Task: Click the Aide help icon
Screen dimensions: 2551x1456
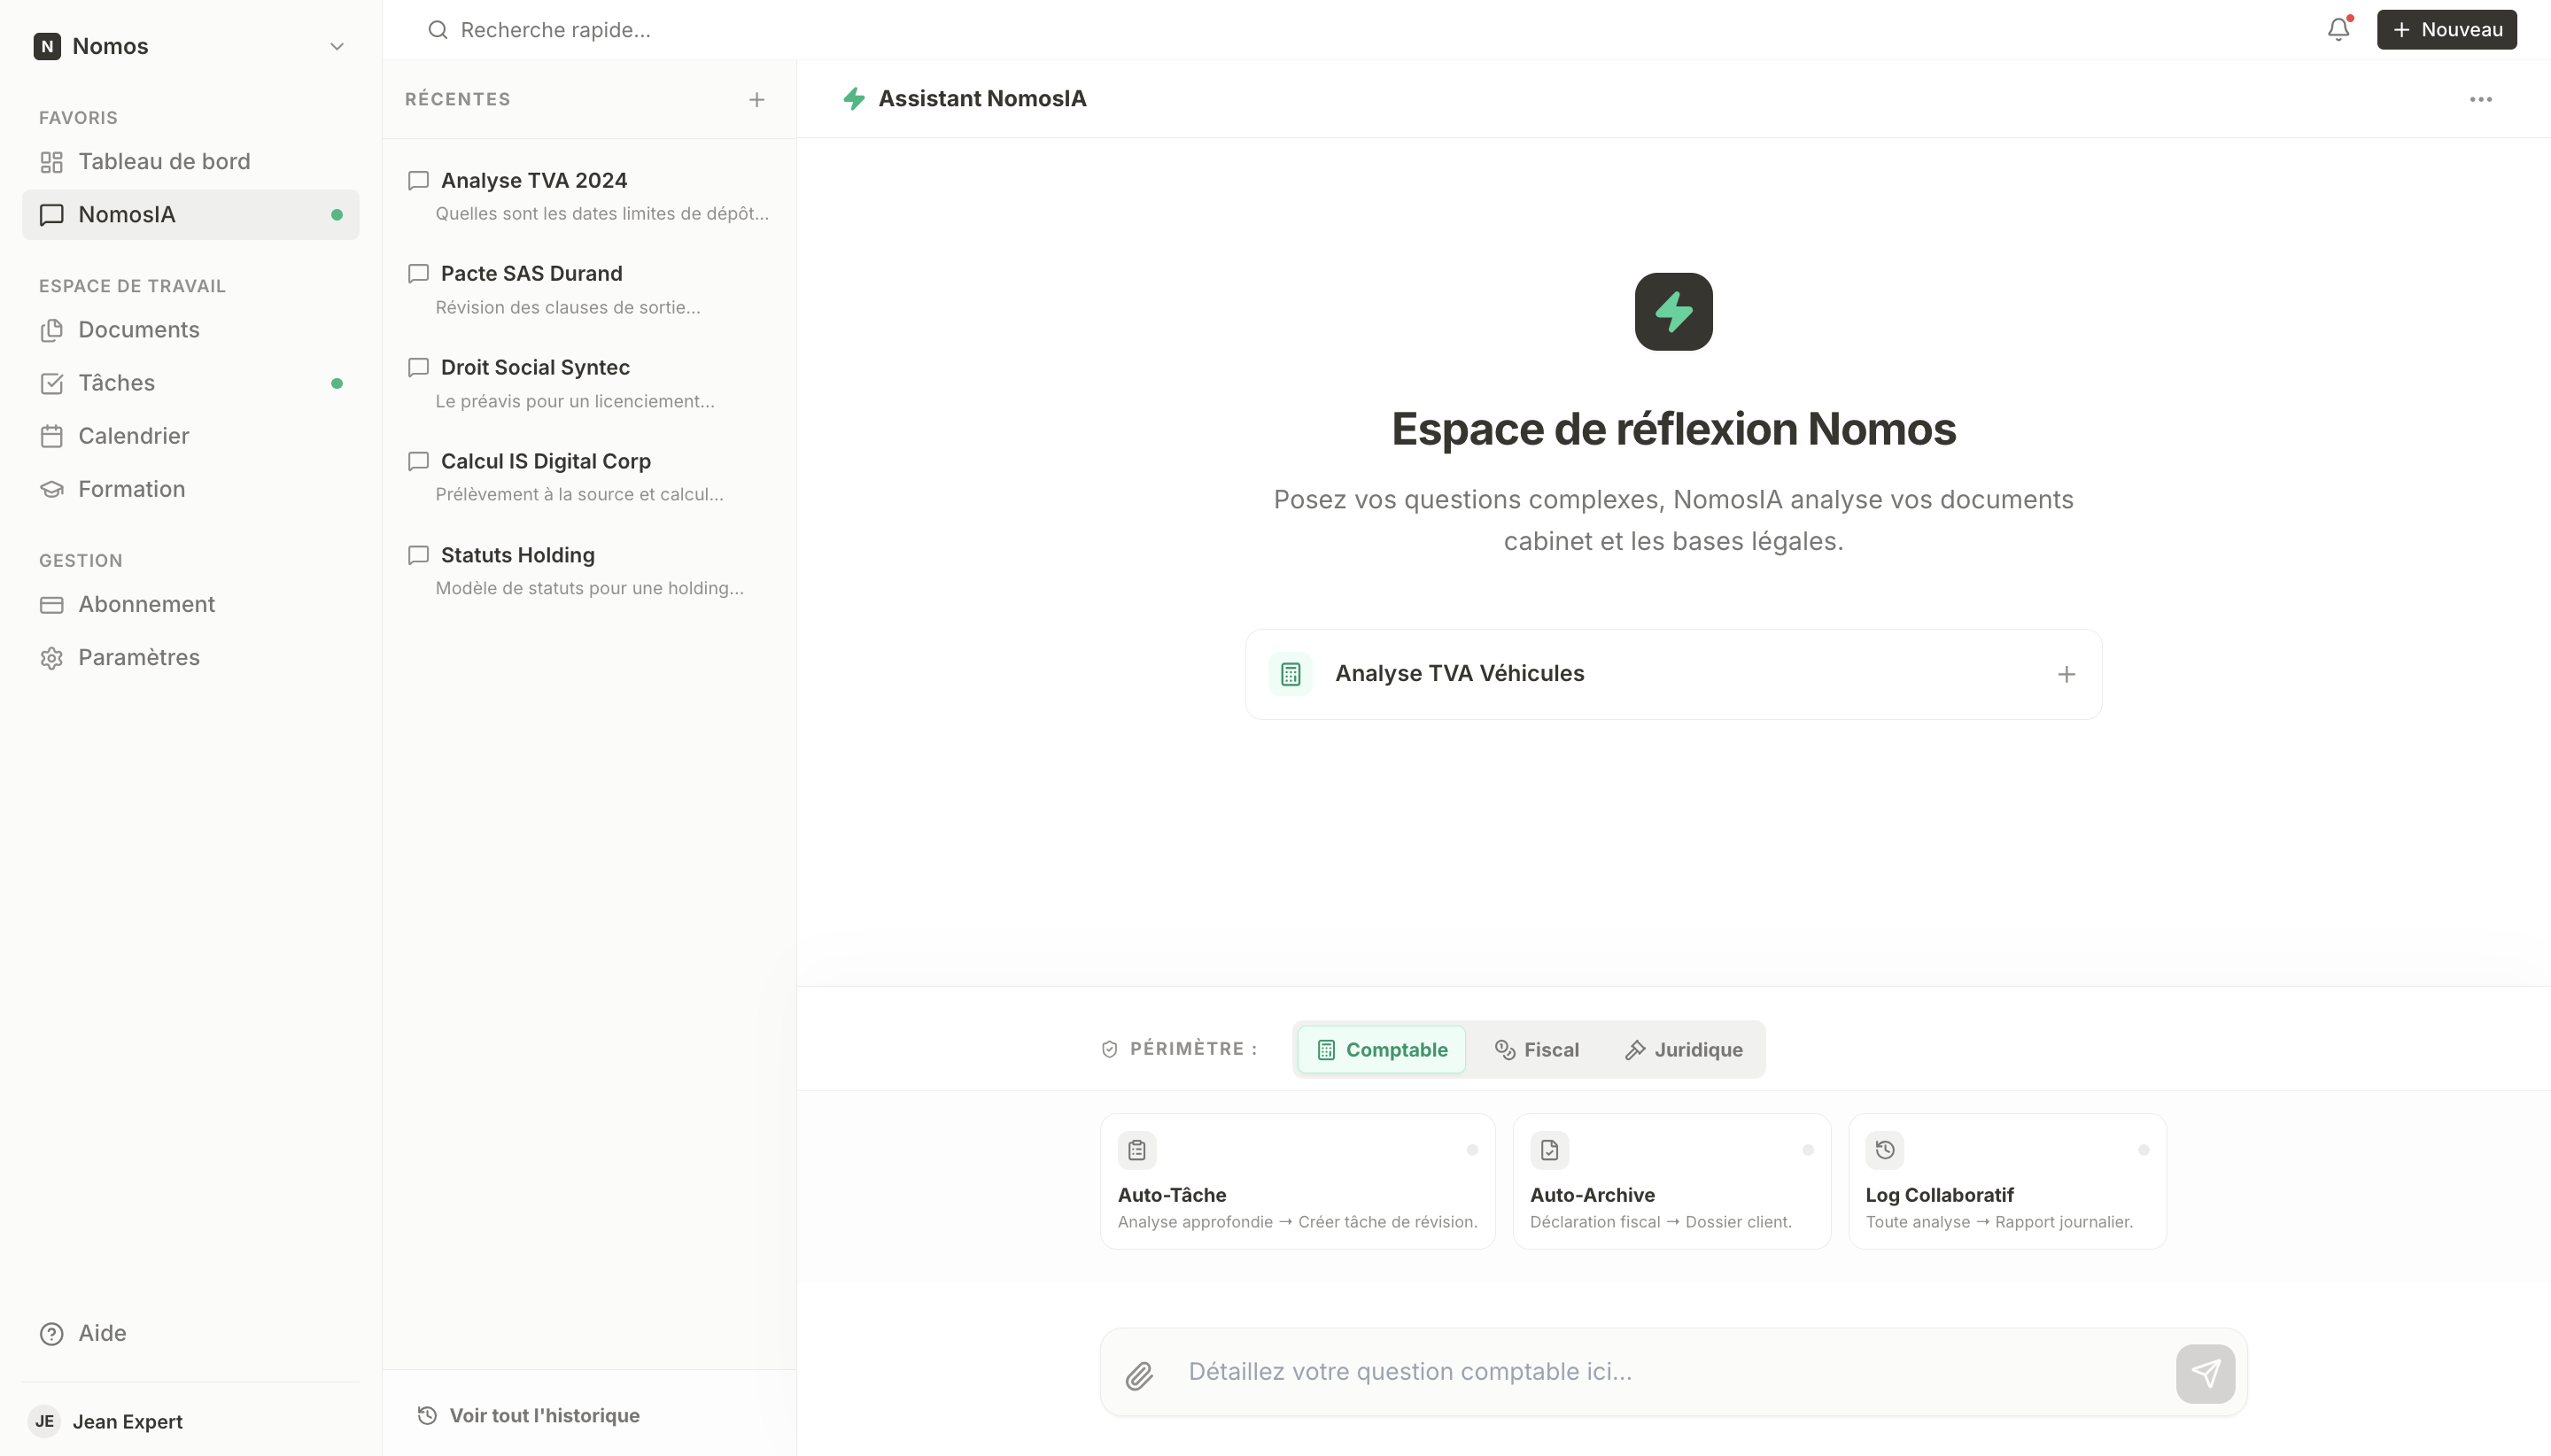Action: (x=52, y=1333)
